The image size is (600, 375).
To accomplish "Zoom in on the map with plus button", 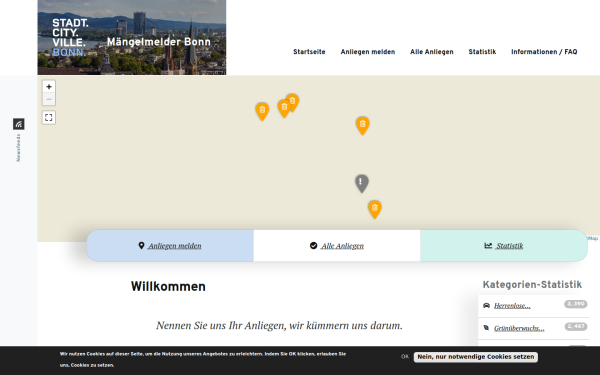I will pyautogui.click(x=49, y=86).
